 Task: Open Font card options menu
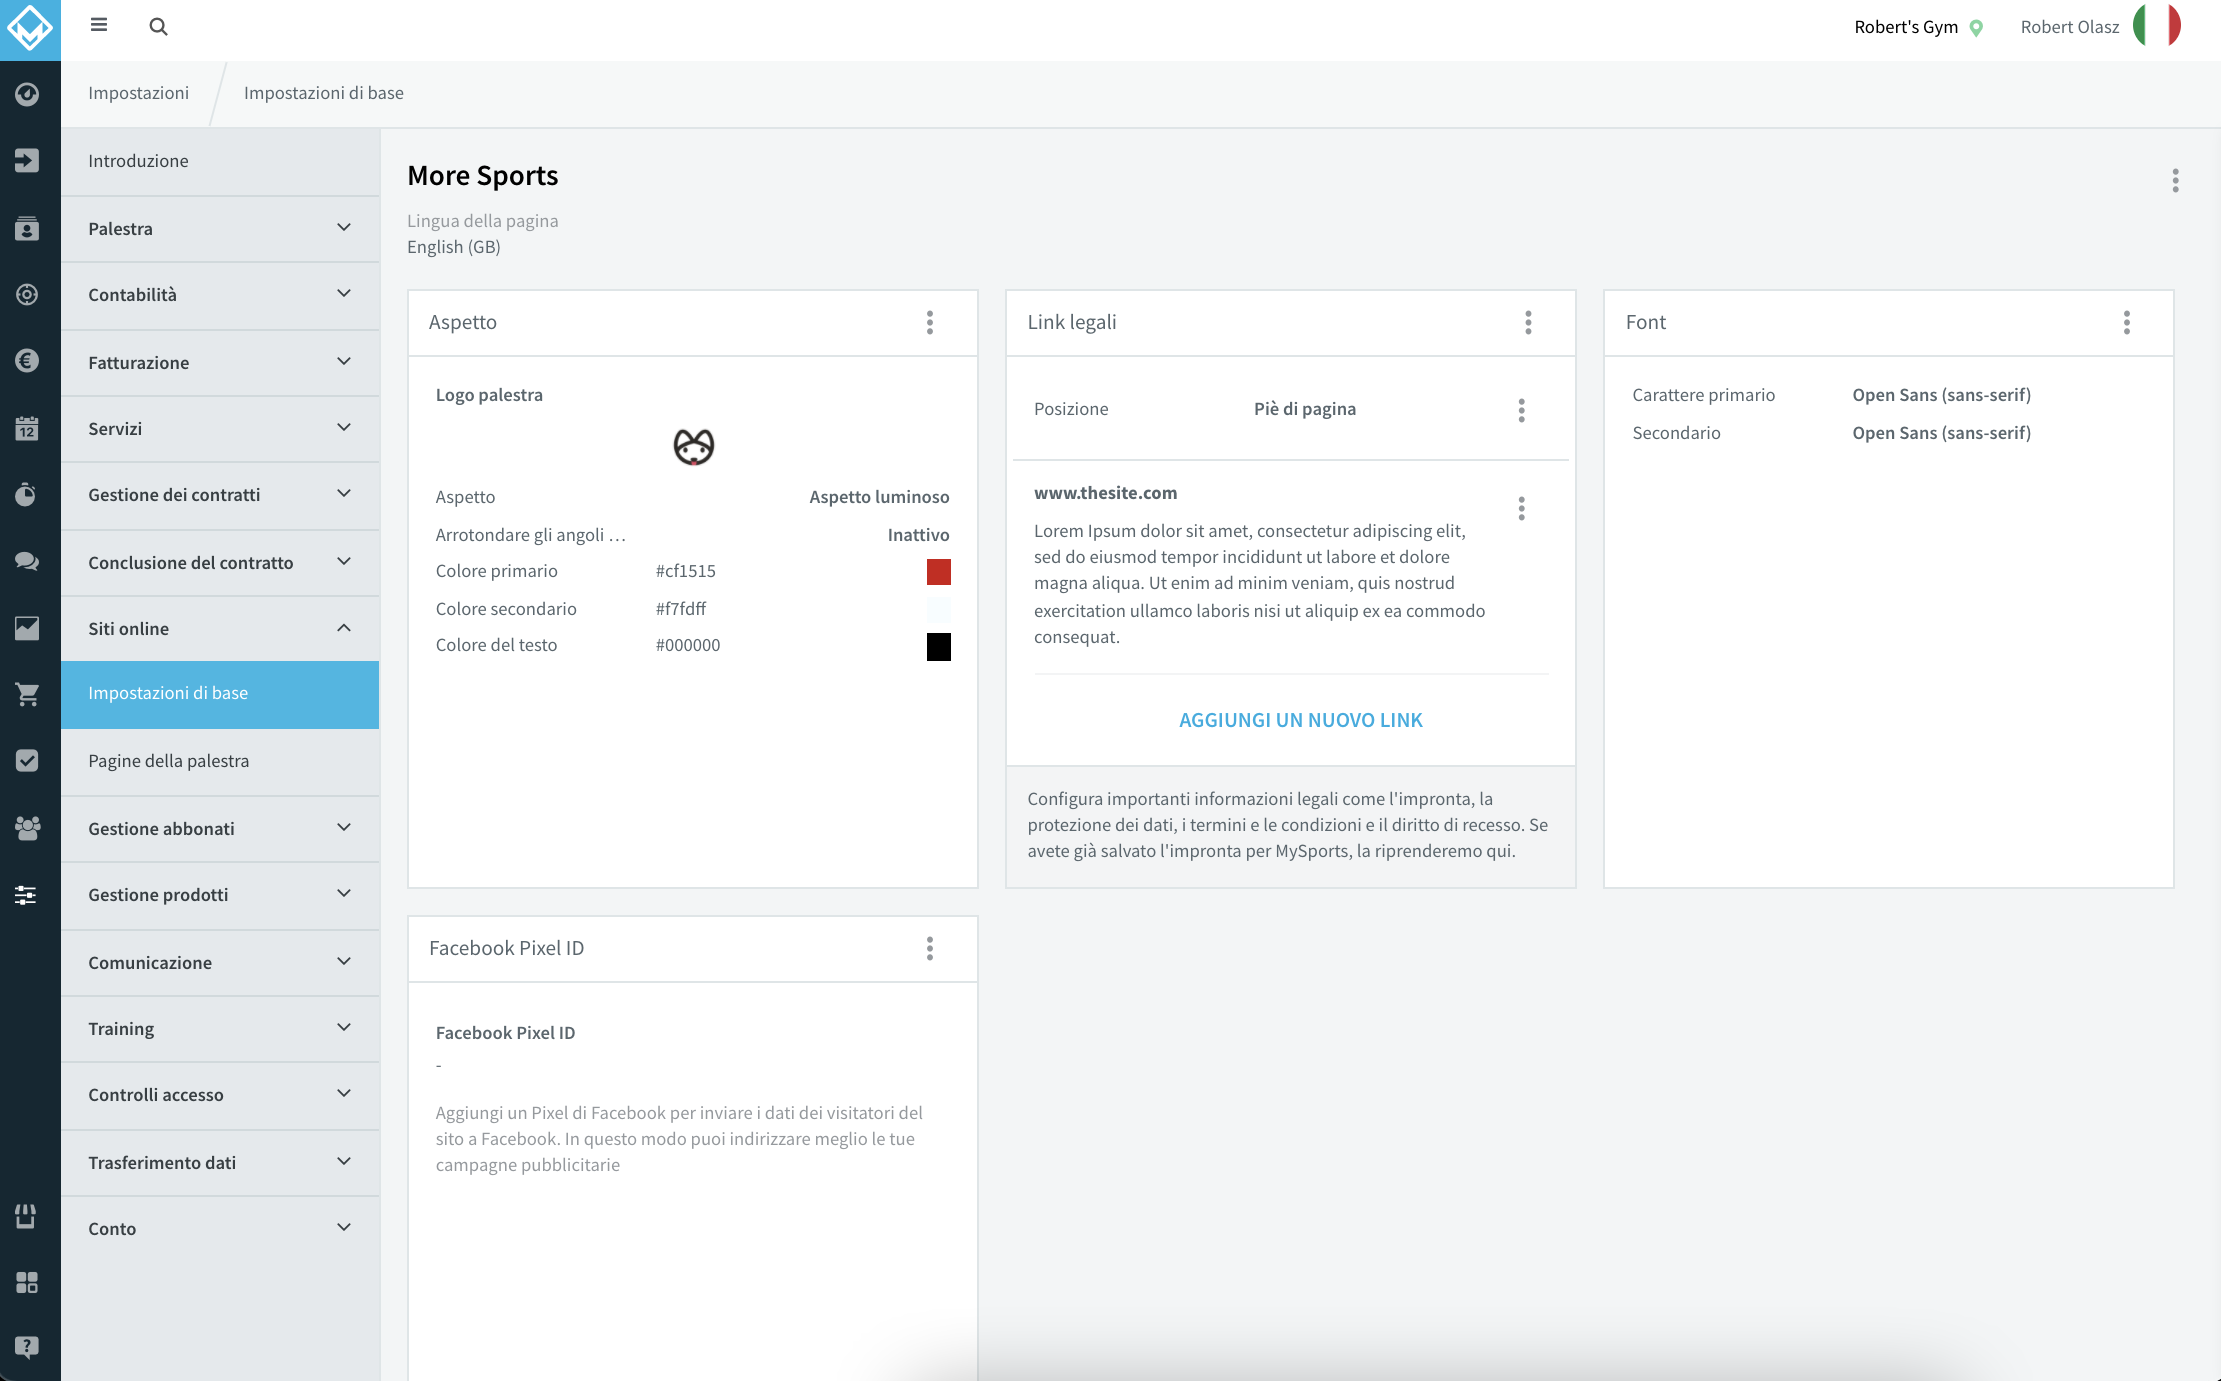tap(2127, 322)
